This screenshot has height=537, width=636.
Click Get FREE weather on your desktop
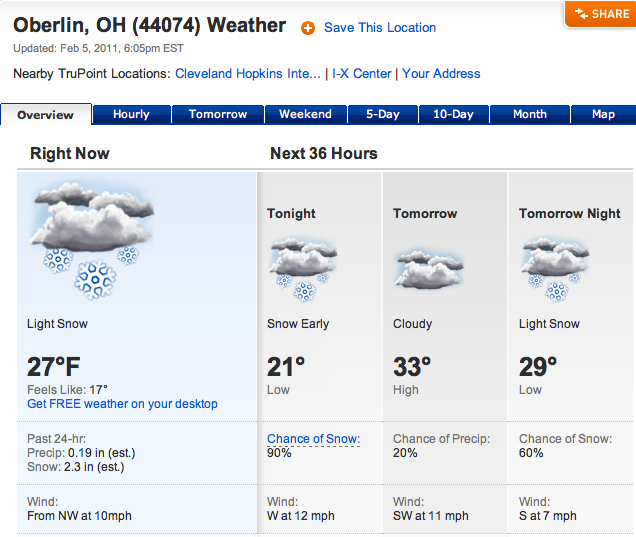click(123, 404)
